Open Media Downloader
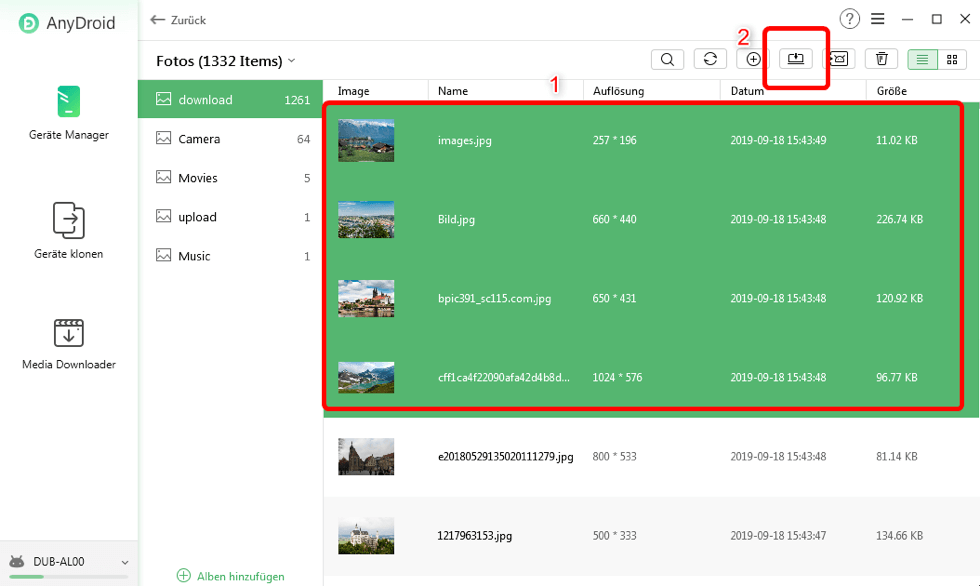Screen dimensions: 980x586 click(69, 343)
